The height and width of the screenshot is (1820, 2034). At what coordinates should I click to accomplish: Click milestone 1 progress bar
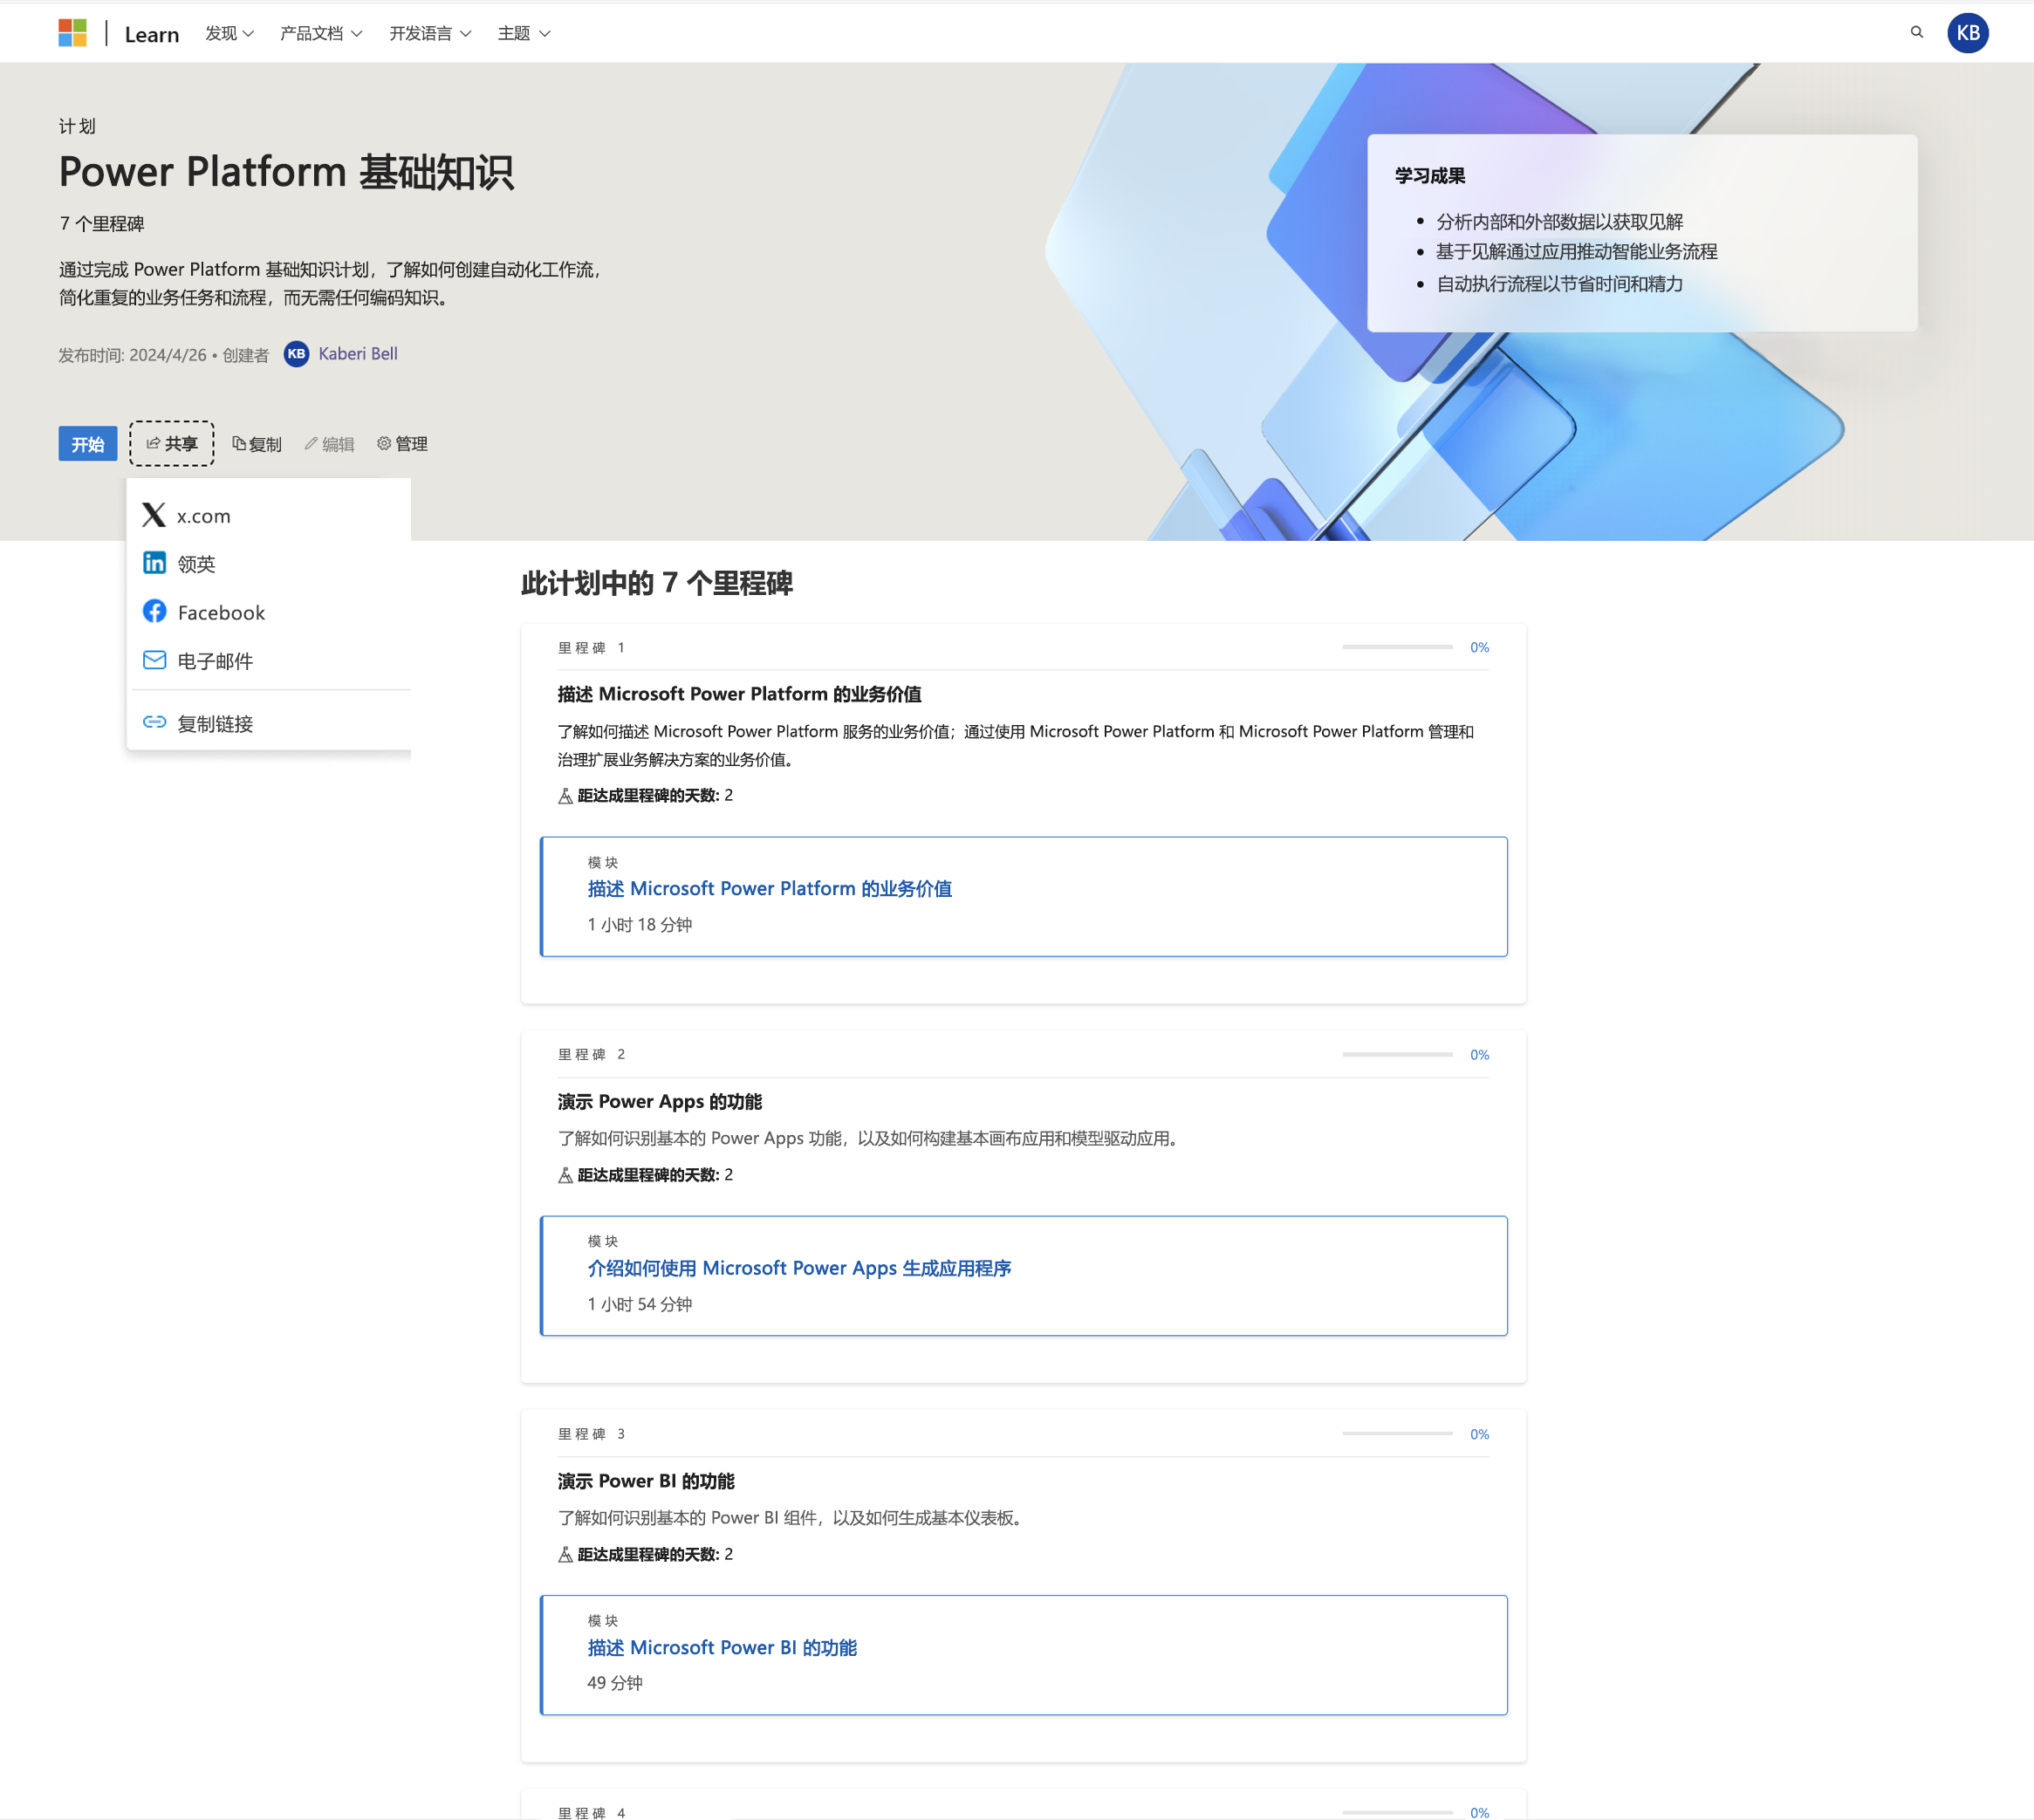pos(1396,647)
